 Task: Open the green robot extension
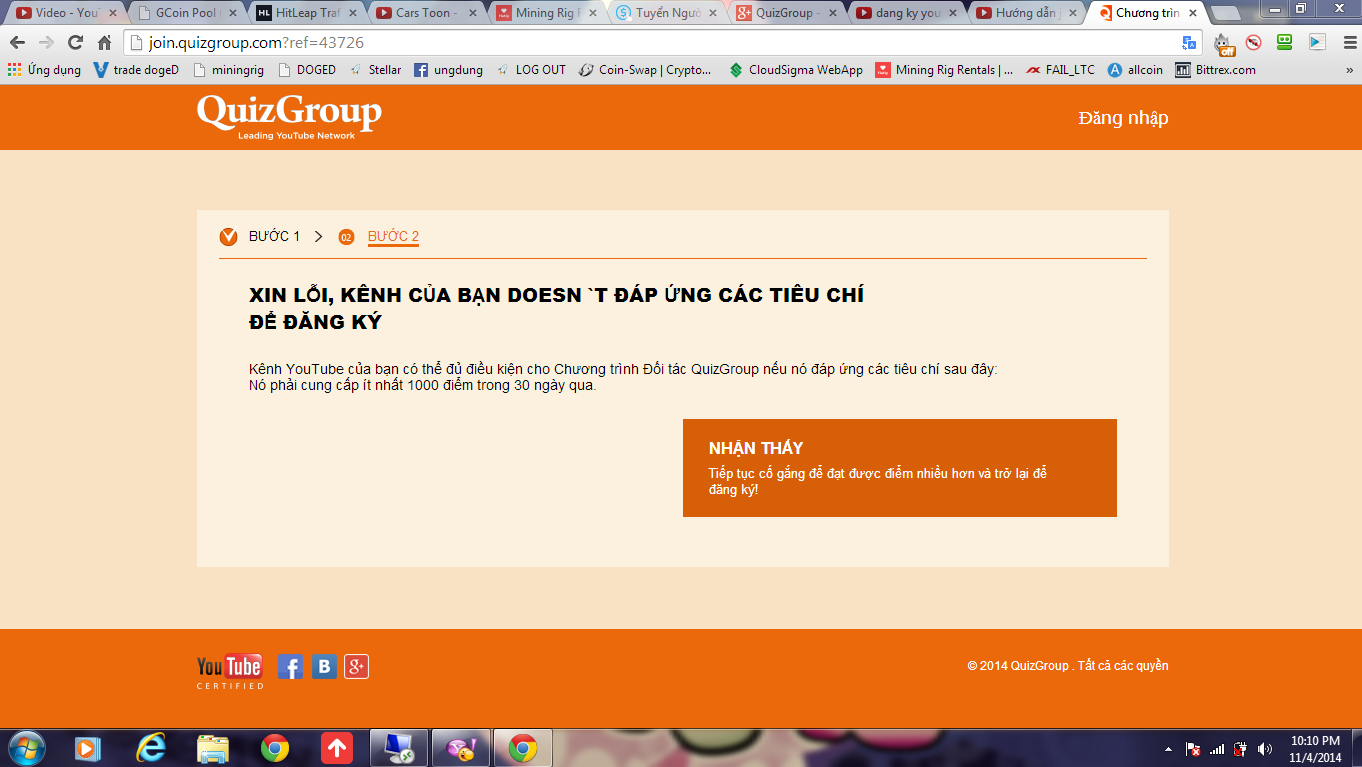coord(1285,43)
